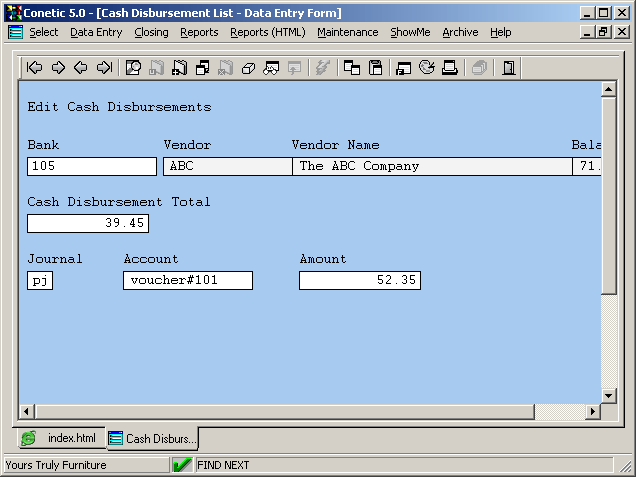Open the Archive menu
This screenshot has height=477, width=636.
pos(460,32)
